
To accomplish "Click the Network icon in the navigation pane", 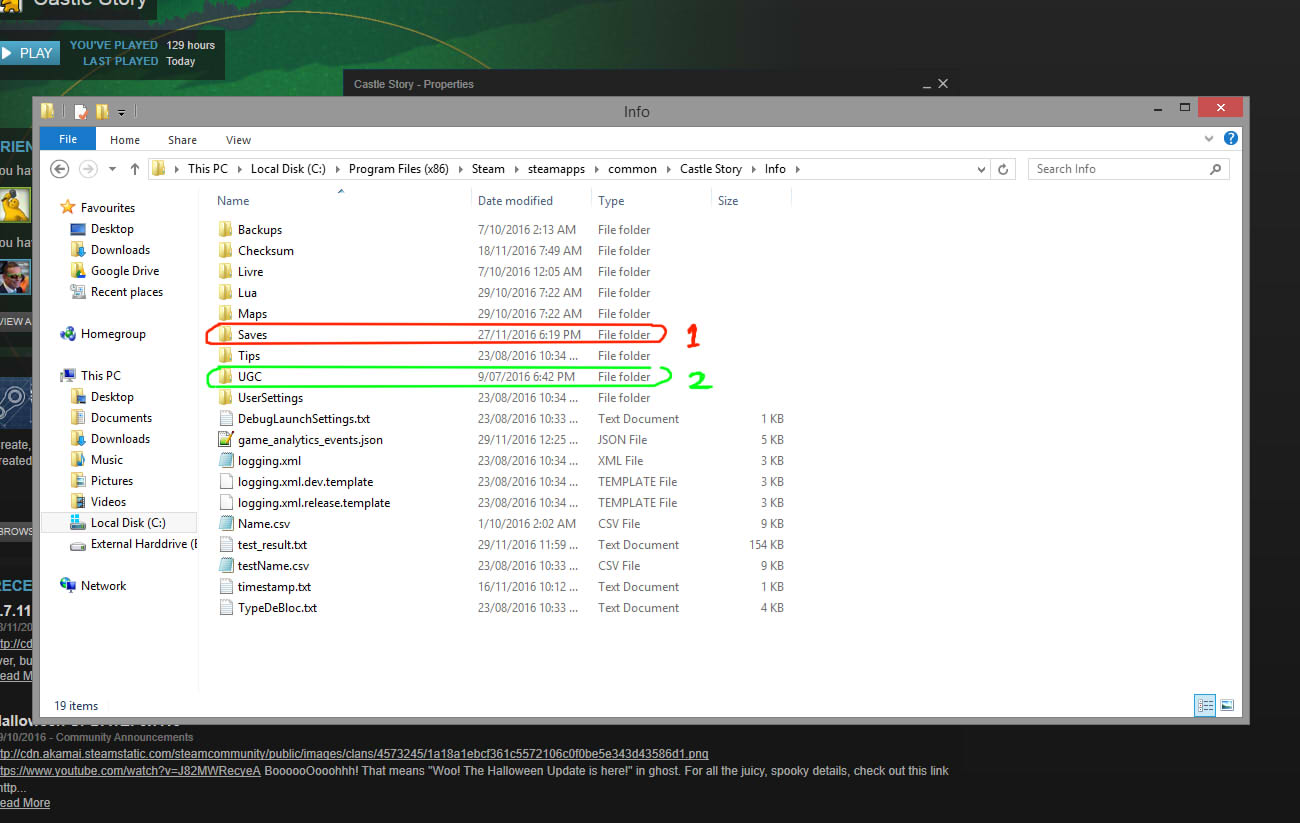I will 68,586.
